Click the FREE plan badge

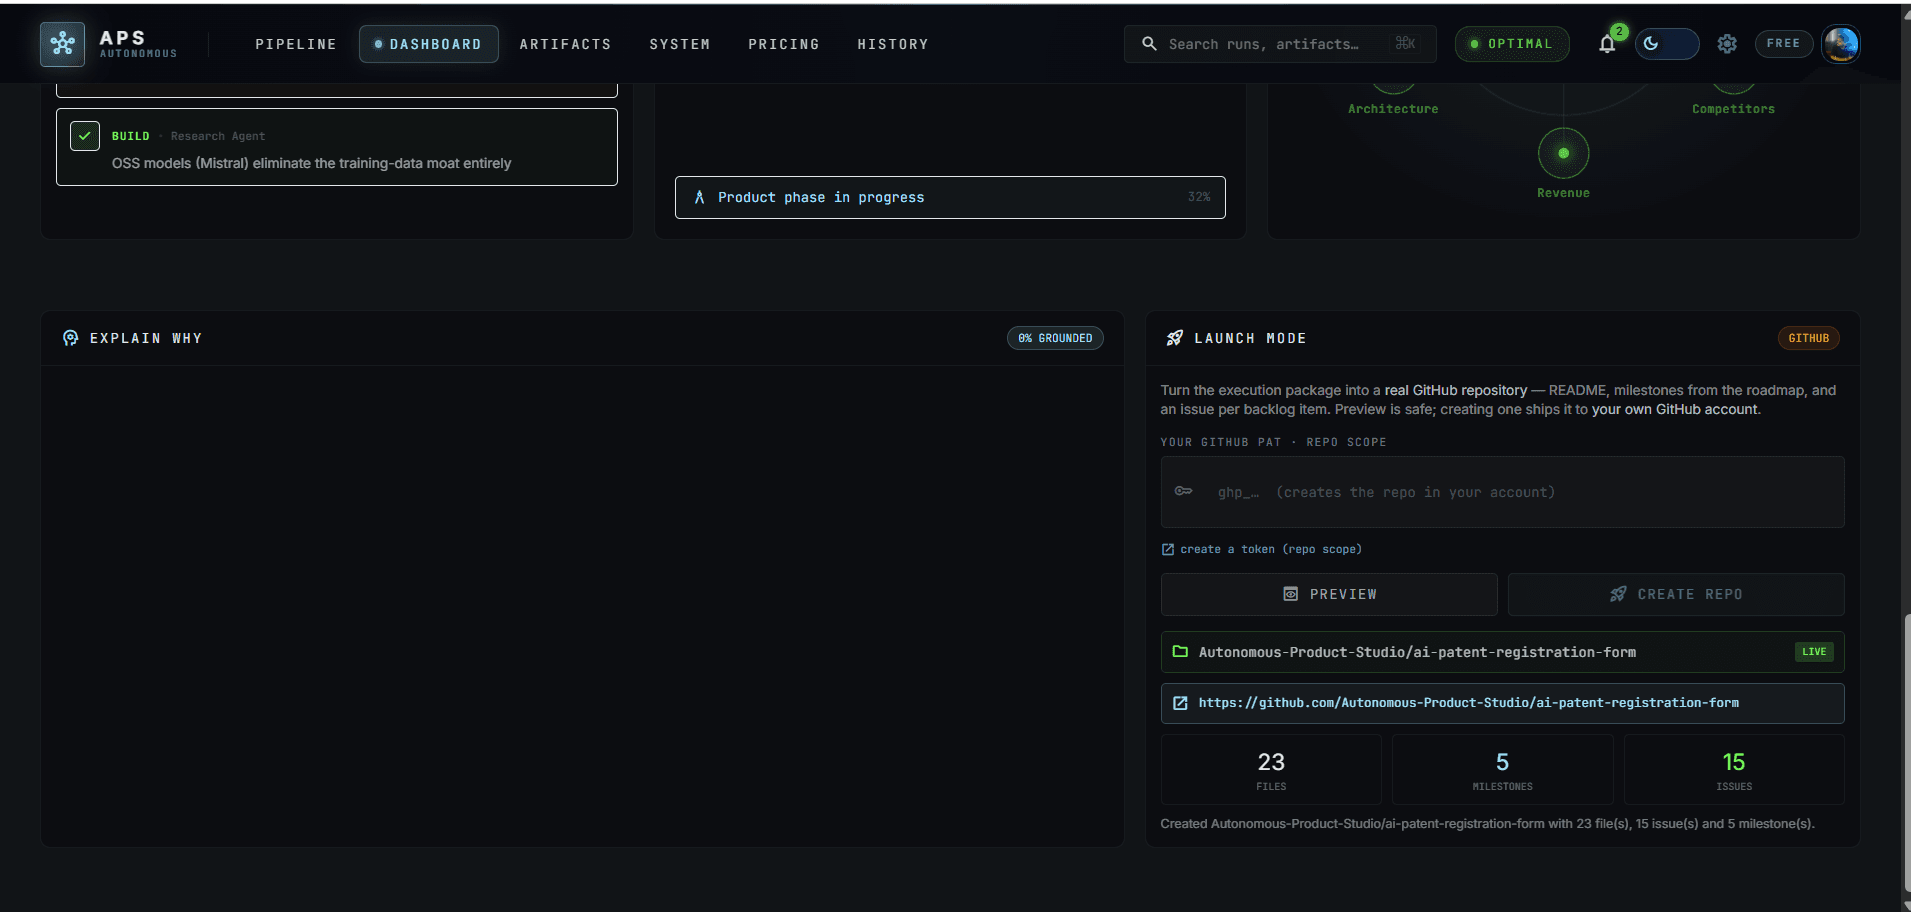pyautogui.click(x=1783, y=44)
